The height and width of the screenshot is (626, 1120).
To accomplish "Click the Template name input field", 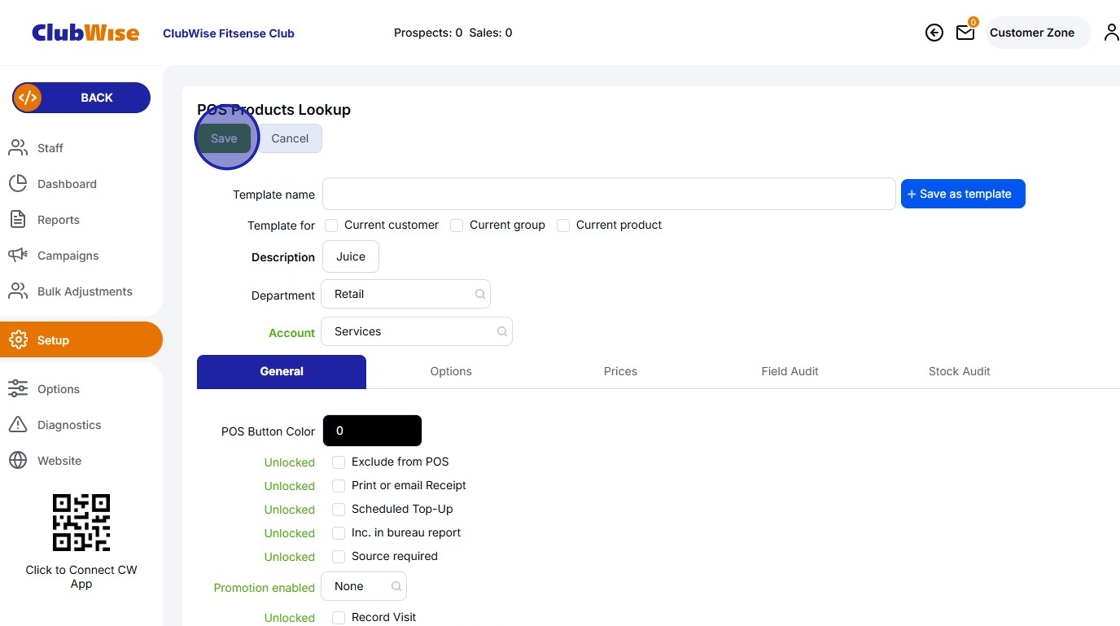I will (609, 194).
